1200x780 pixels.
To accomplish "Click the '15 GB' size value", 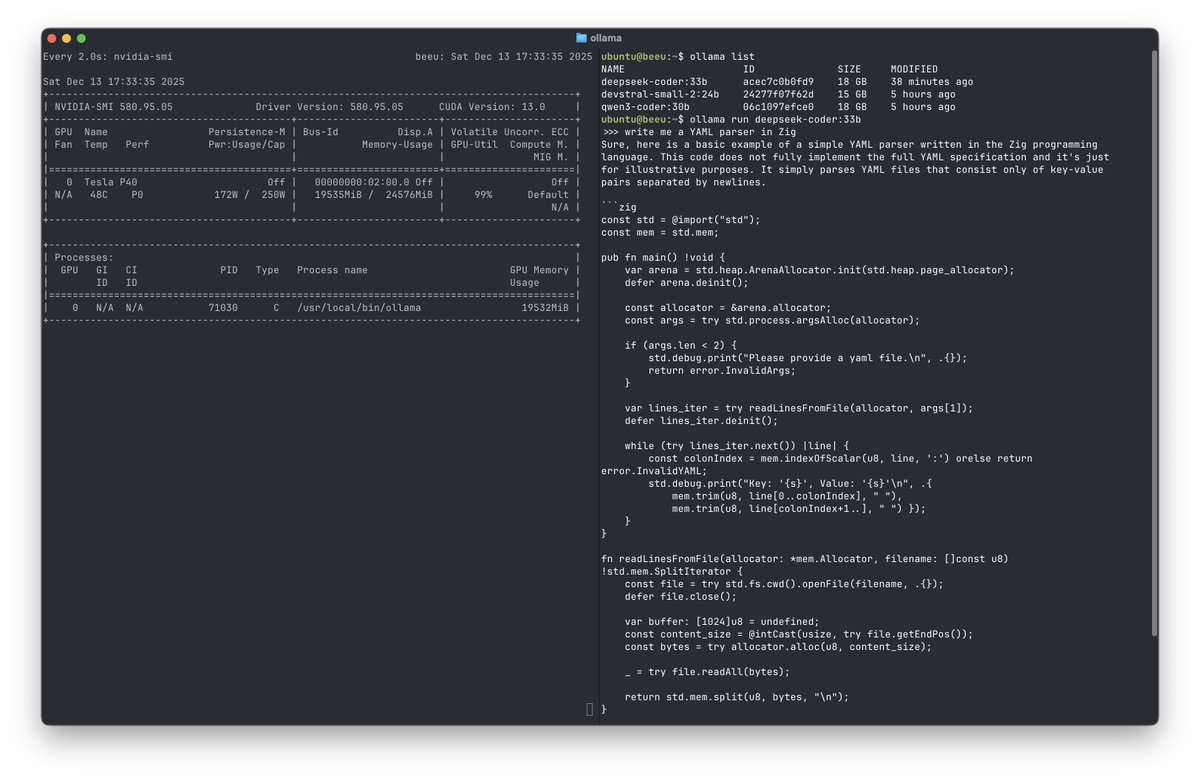I will pyautogui.click(x=852, y=95).
